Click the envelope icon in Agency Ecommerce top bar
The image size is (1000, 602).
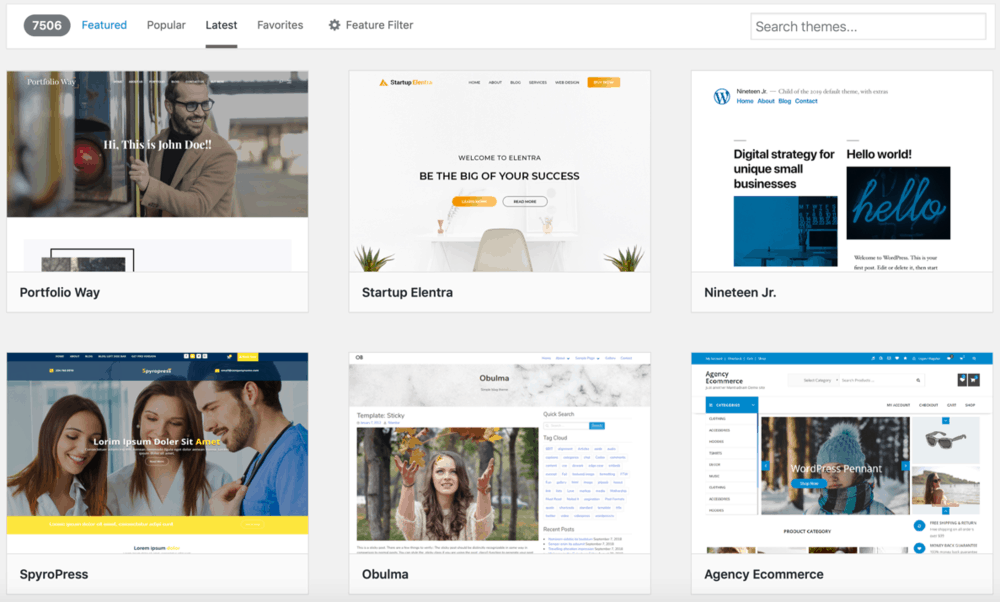(x=889, y=359)
